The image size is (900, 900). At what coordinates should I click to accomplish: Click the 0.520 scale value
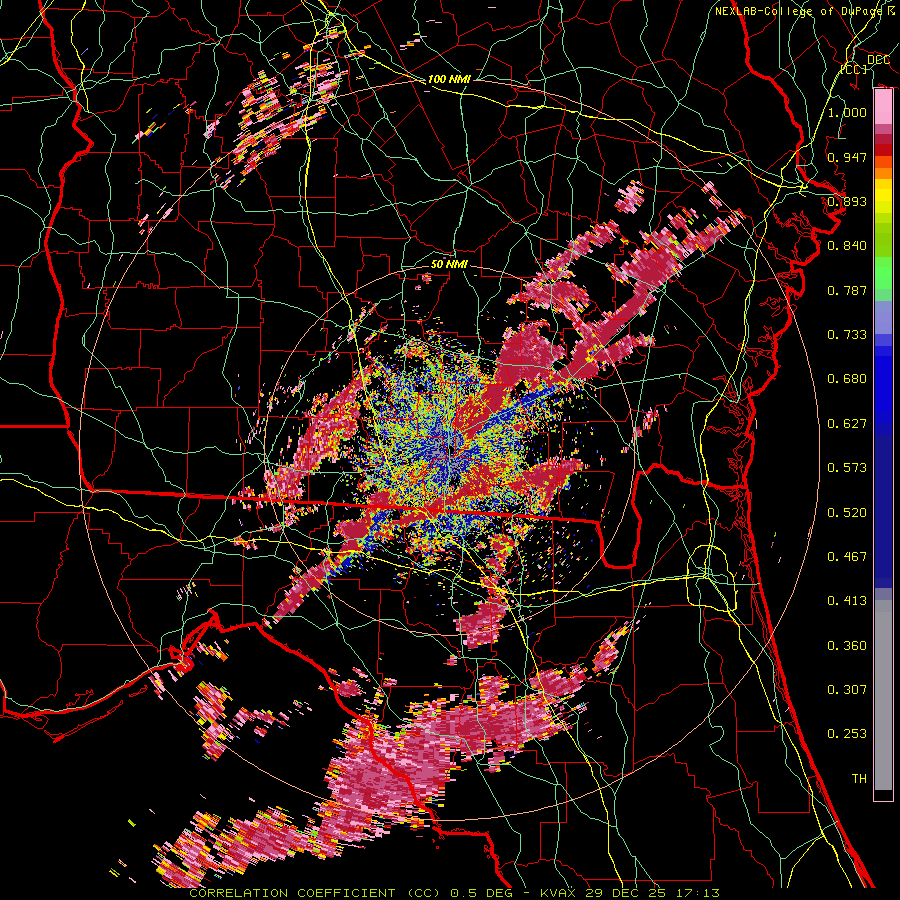pyautogui.click(x=847, y=513)
